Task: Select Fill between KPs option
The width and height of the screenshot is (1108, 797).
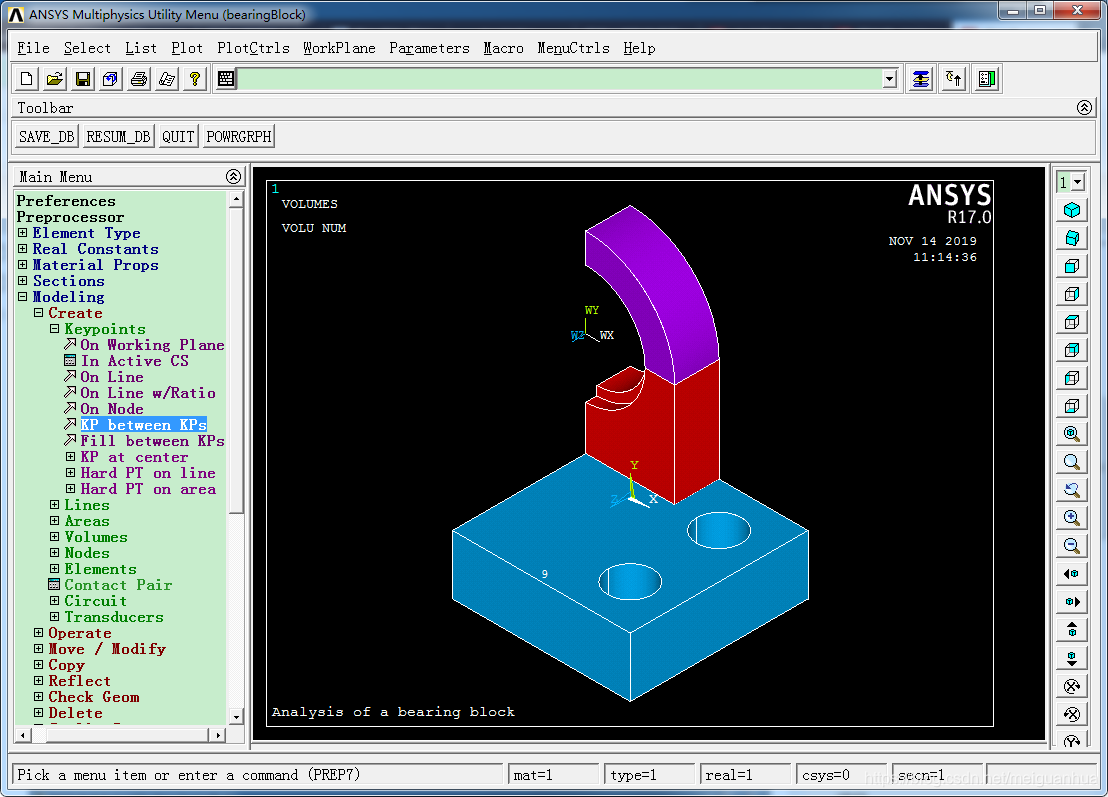Action: click(x=152, y=441)
